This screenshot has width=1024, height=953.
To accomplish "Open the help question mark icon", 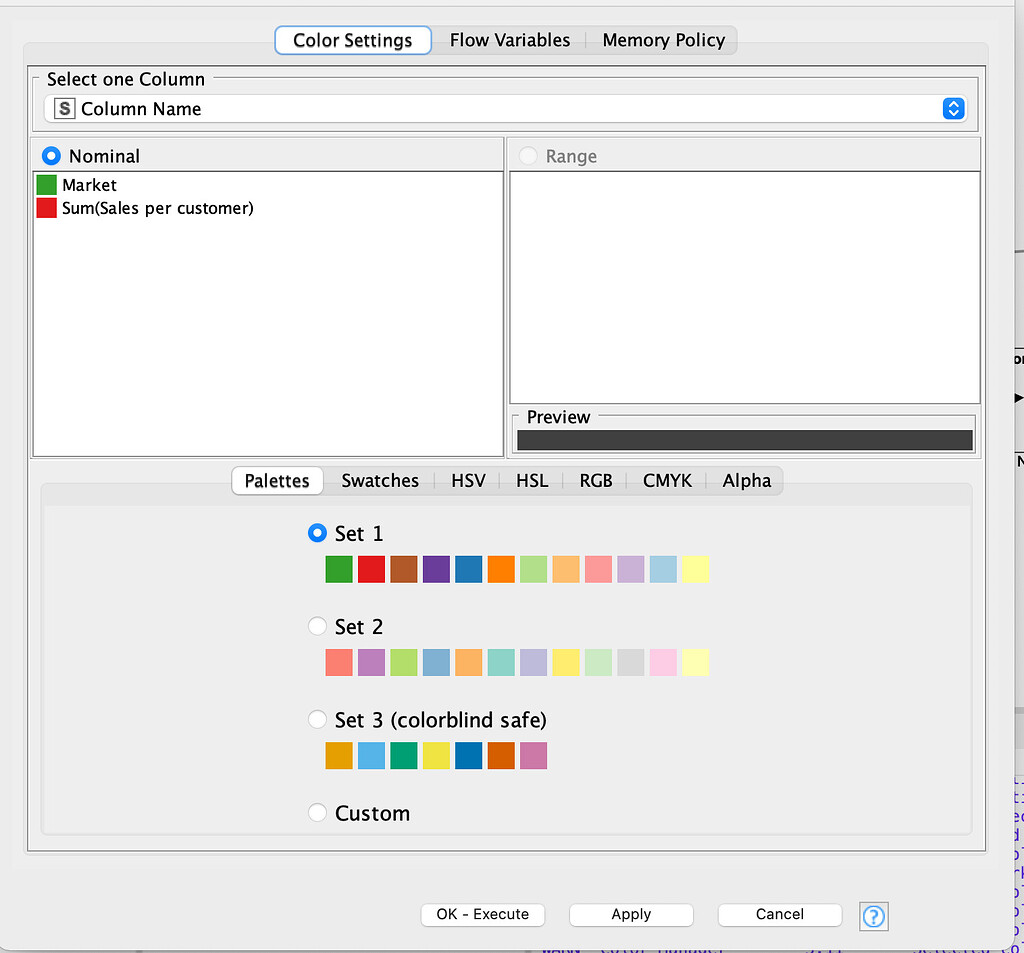I will tap(873, 916).
